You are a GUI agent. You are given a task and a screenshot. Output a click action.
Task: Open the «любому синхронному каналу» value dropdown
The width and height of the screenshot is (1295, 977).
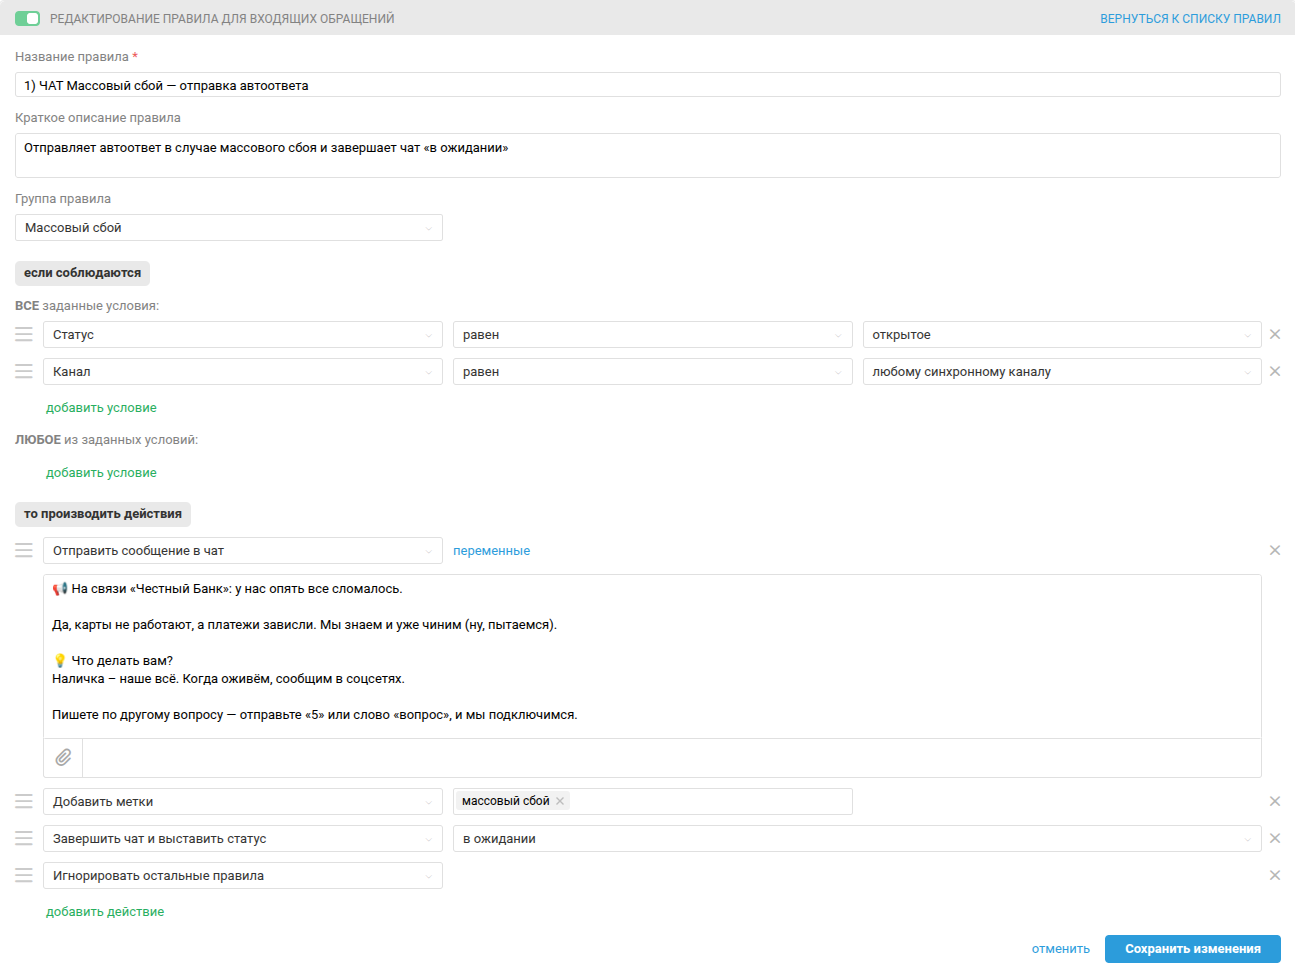(1062, 372)
